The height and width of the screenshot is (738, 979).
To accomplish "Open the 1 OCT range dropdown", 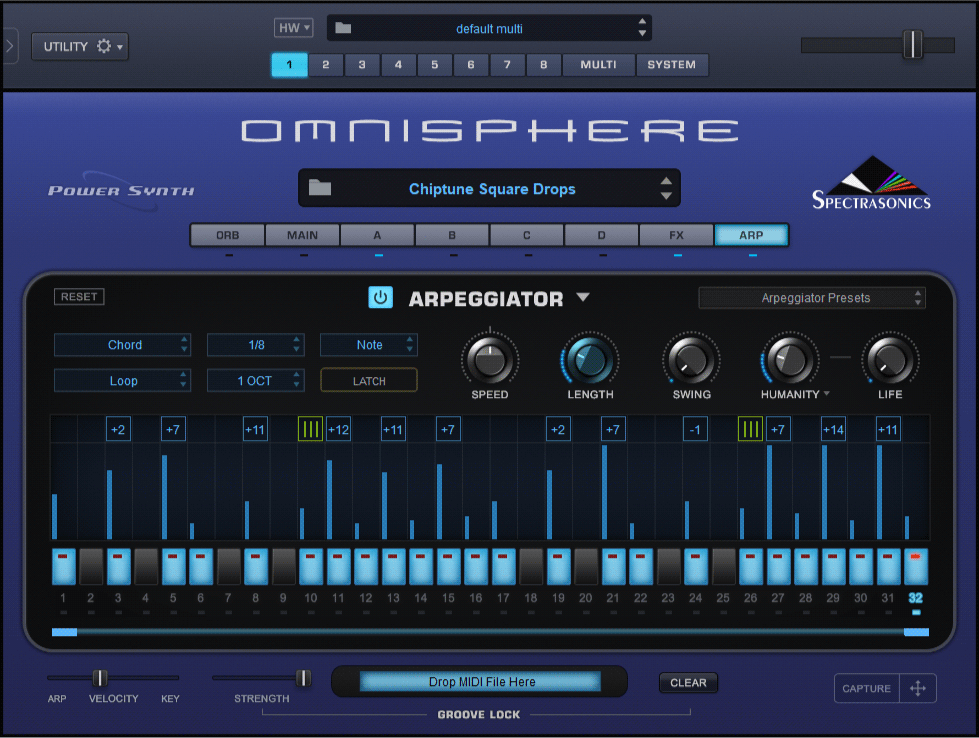I will pos(255,380).
